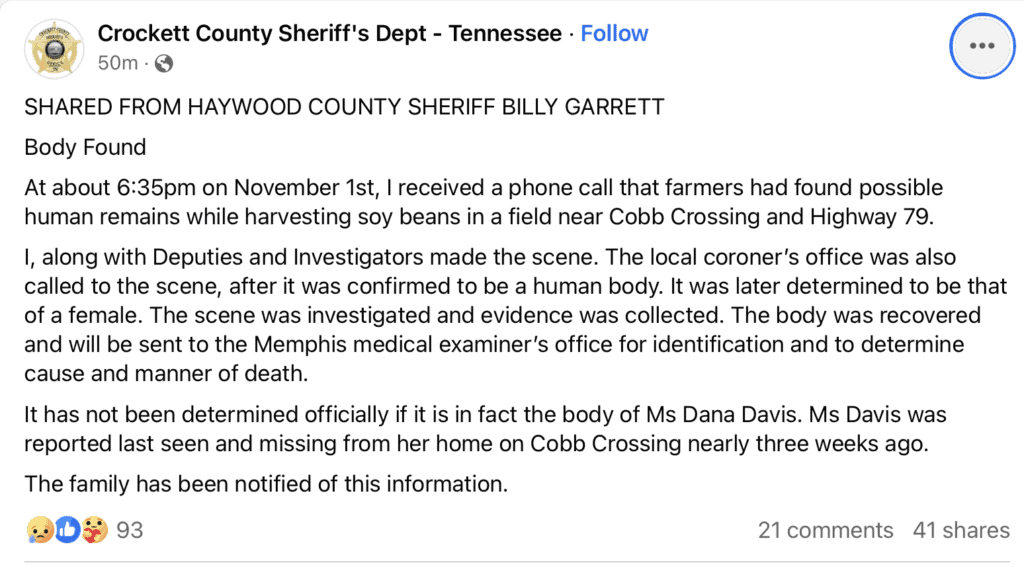
Task: Click the words 'Tennessee' in page title
Action: [505, 33]
